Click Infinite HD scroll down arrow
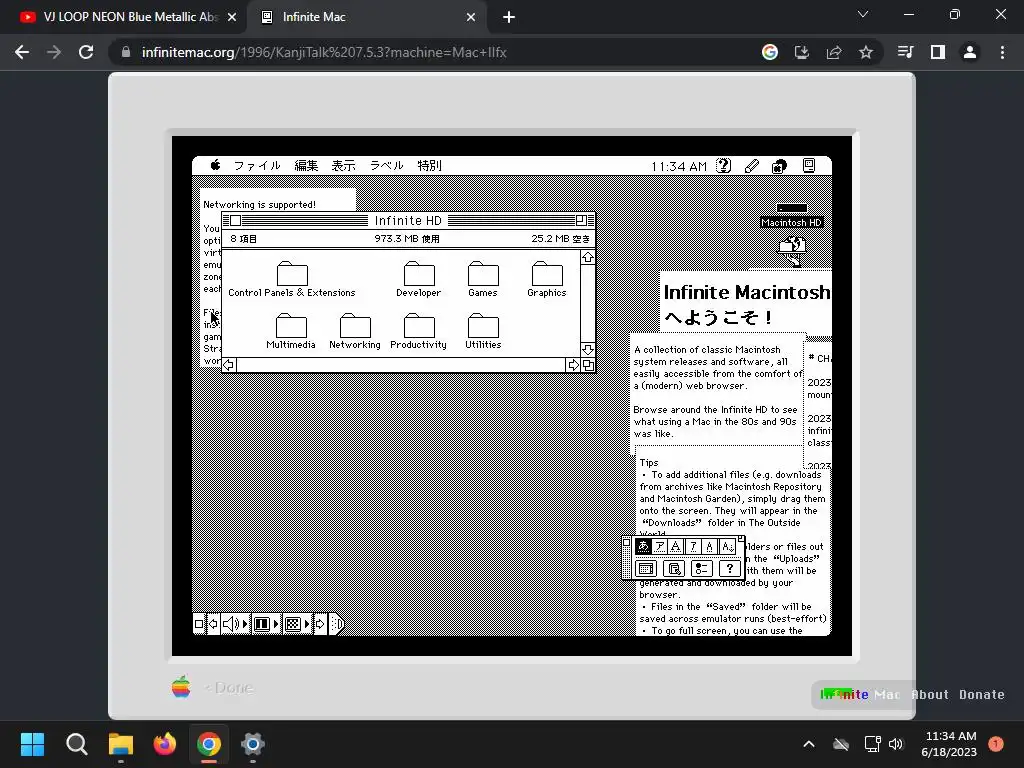This screenshot has width=1024, height=768. [588, 349]
